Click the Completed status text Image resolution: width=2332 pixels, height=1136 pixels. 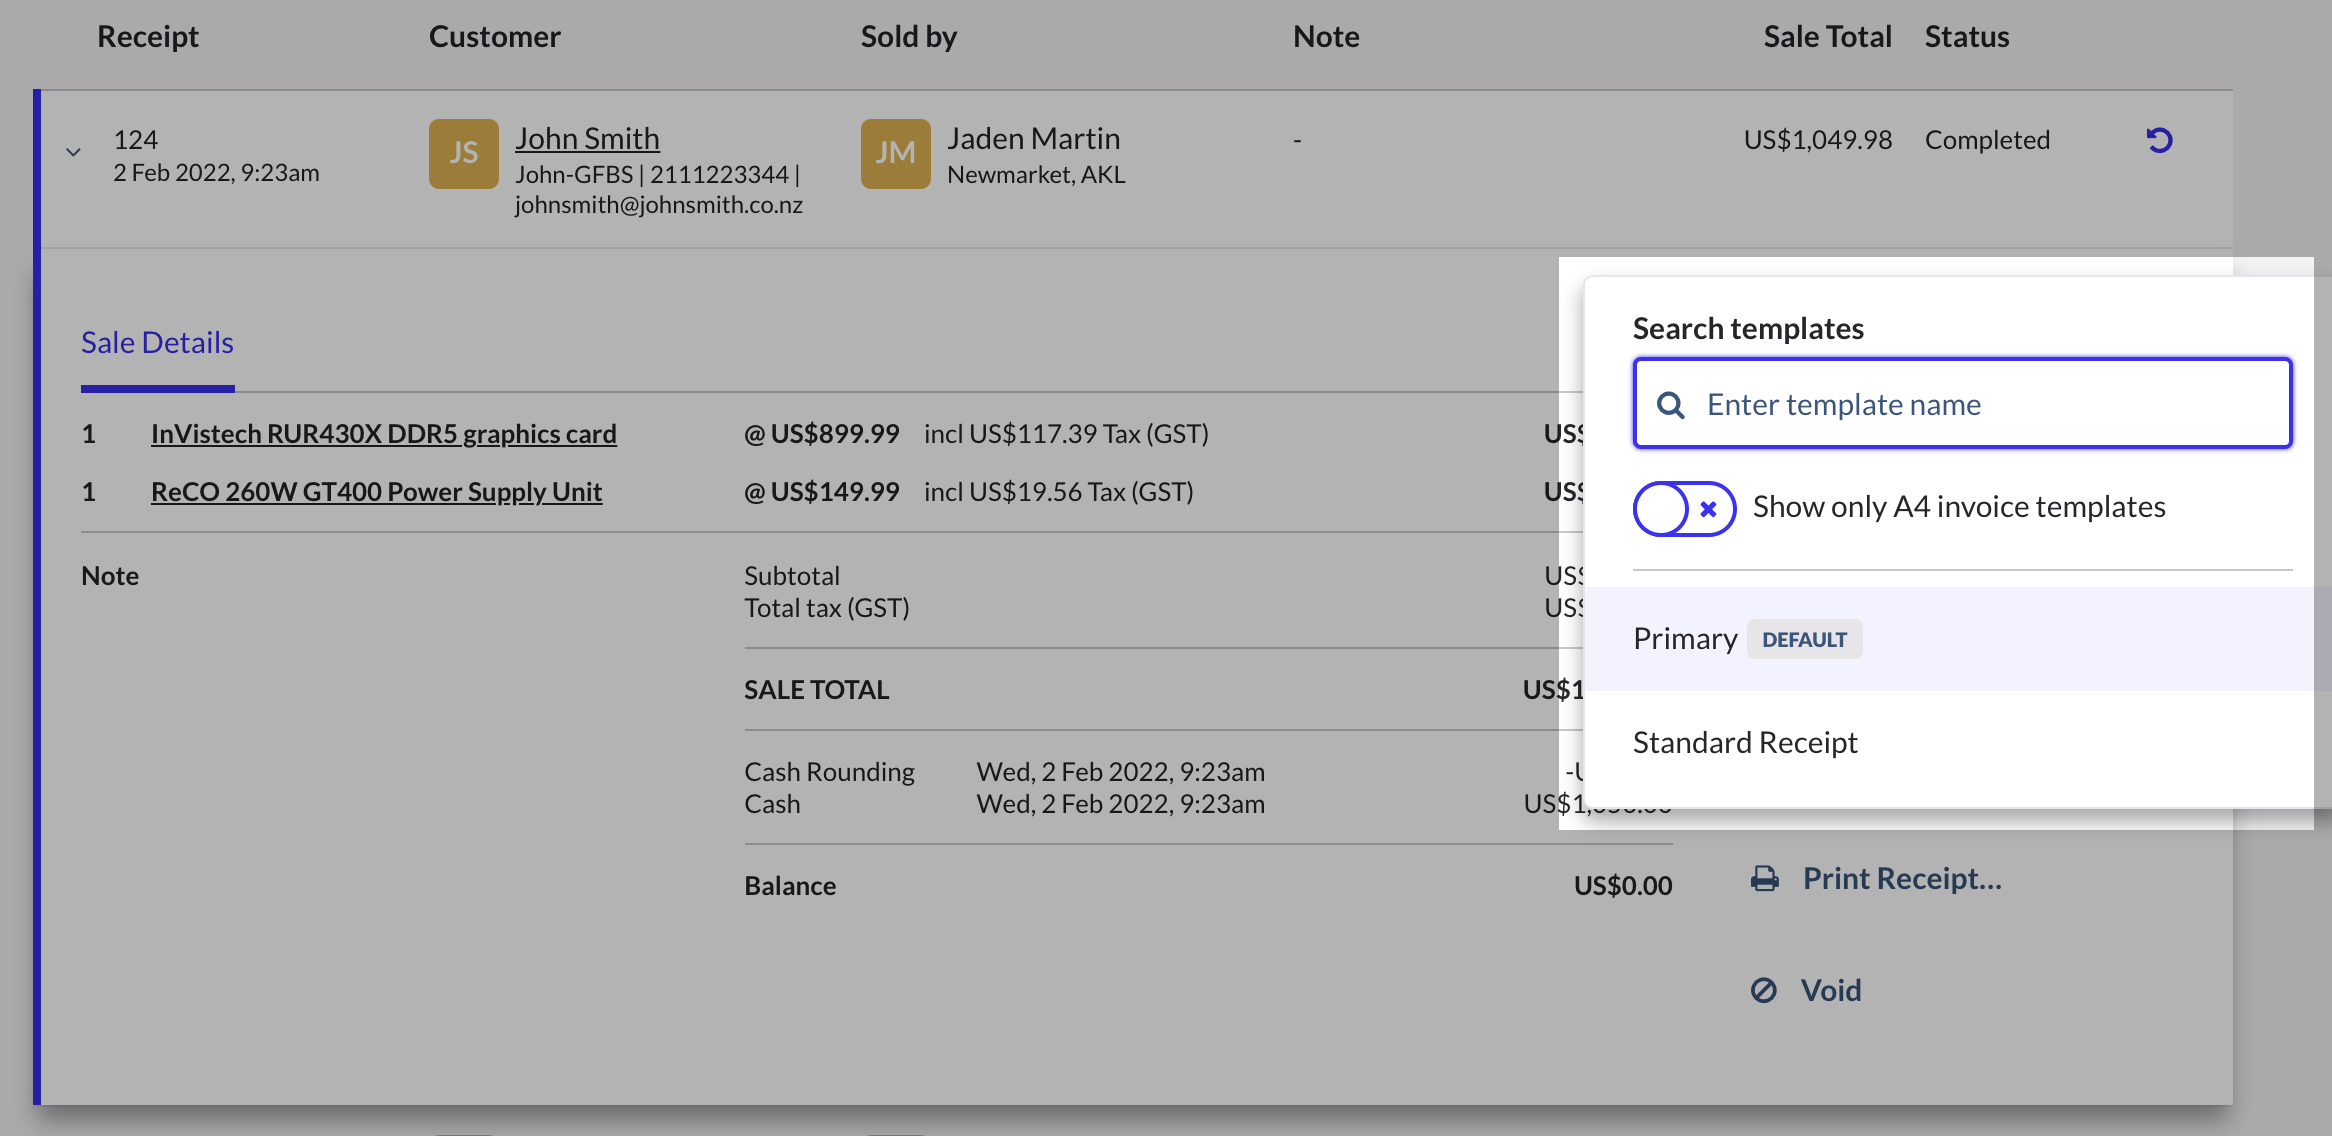[x=1987, y=140]
